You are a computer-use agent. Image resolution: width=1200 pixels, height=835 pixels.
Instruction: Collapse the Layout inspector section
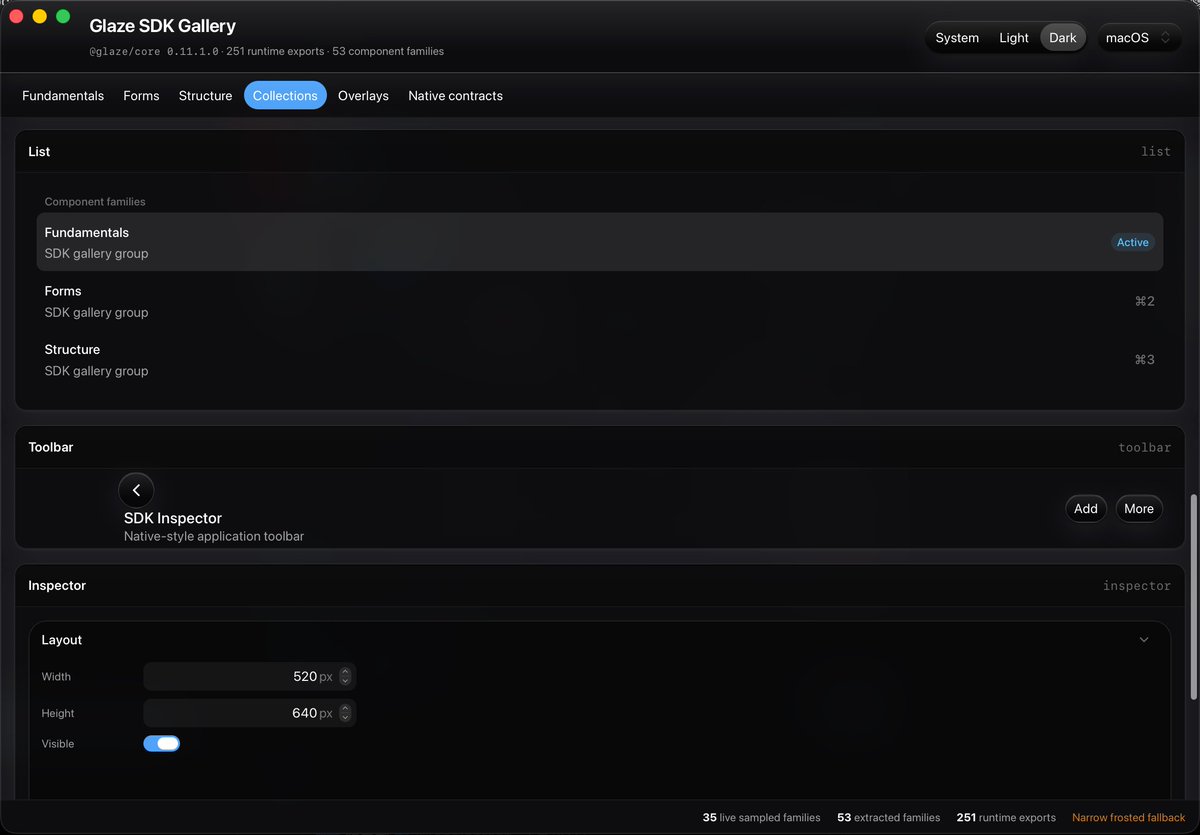click(x=1144, y=640)
